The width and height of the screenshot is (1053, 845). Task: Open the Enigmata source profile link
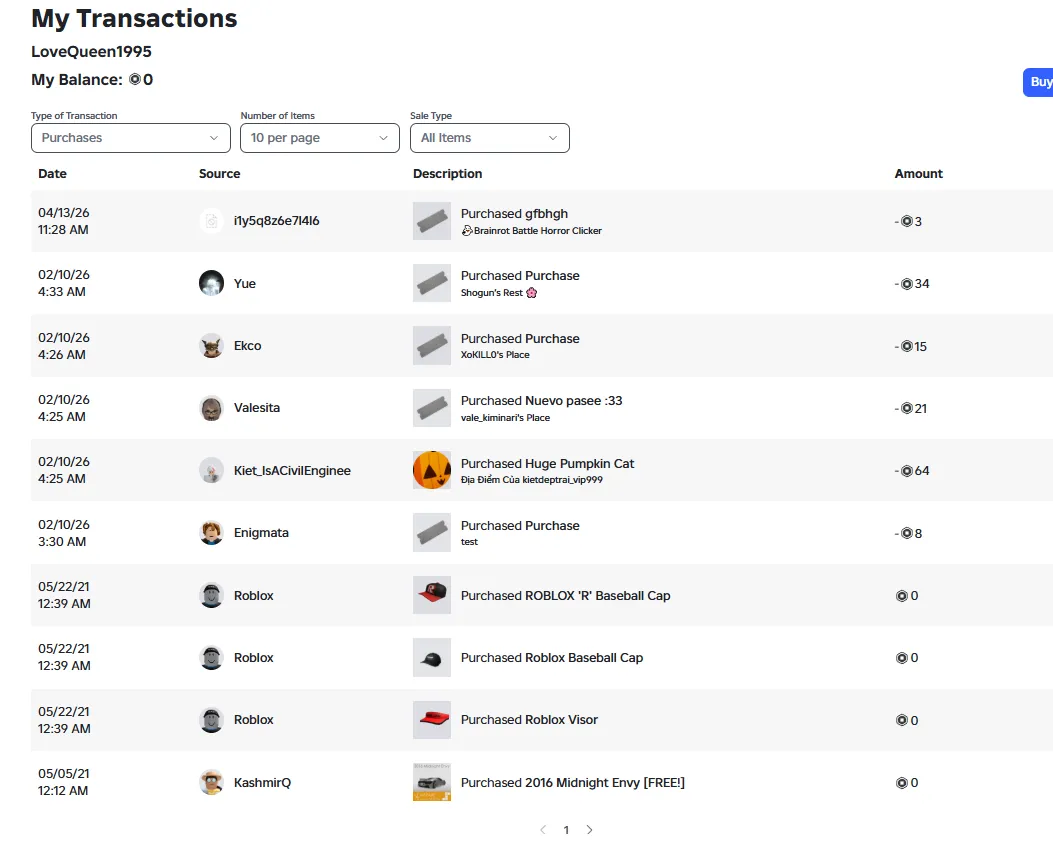pos(261,533)
